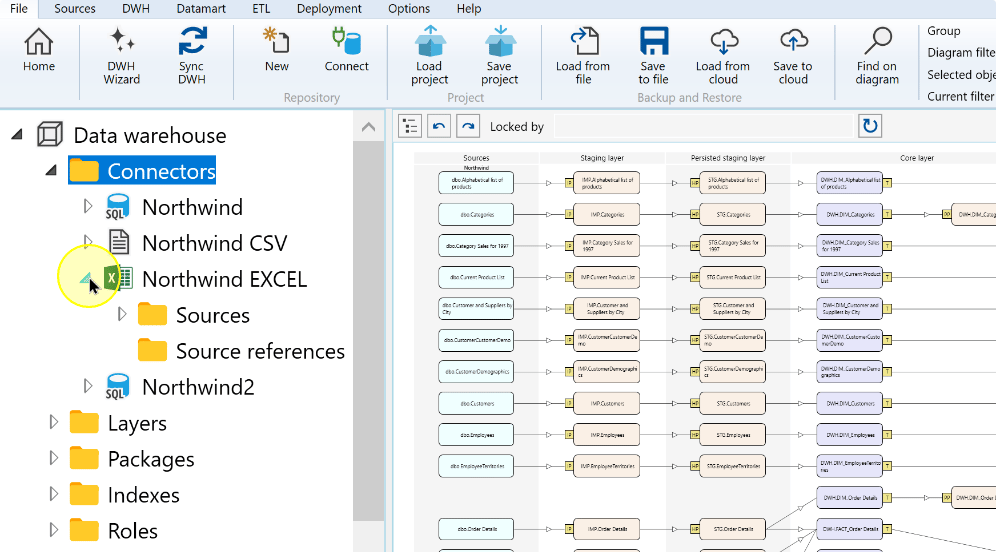Screen dimensions: 996x552
Task: Expand the Roles folder
Action: click(x=54, y=530)
